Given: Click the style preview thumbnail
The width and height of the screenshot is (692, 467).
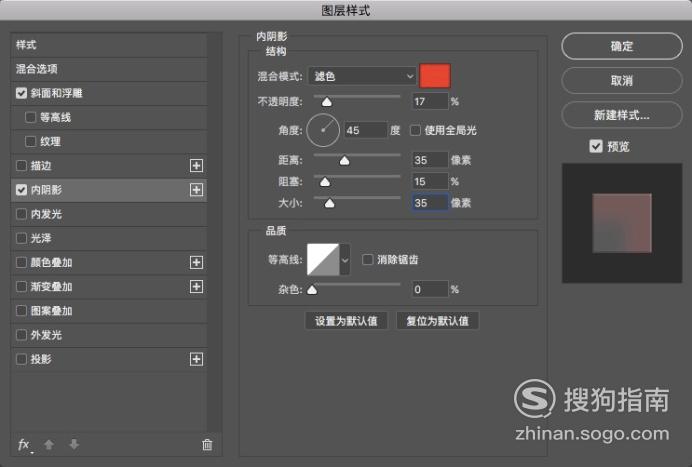Looking at the screenshot, I should pos(622,223).
